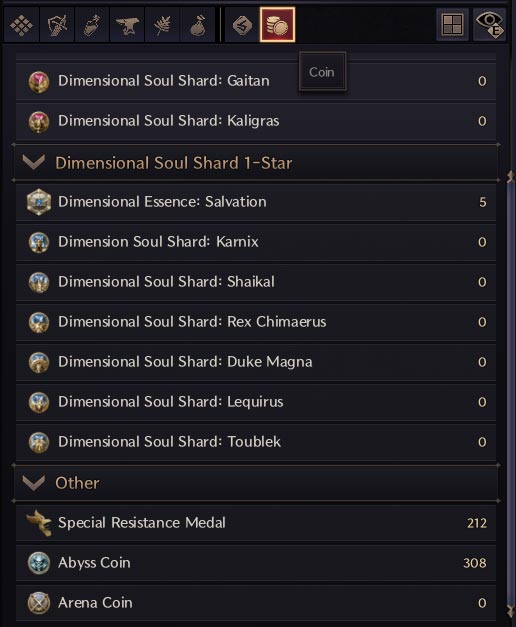Switch to four-square grid view layout
Screen dimensions: 516x627
(x=452, y=25)
